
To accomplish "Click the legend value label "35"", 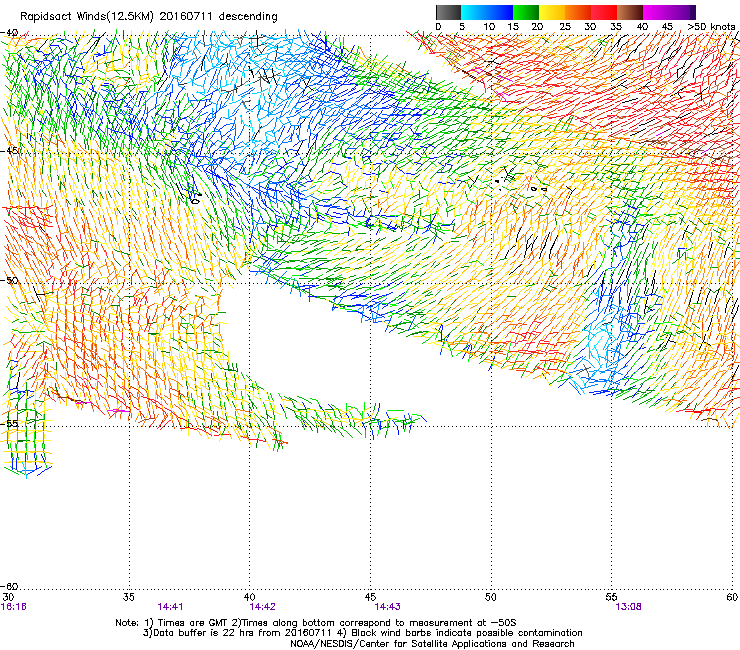I will coord(616,26).
